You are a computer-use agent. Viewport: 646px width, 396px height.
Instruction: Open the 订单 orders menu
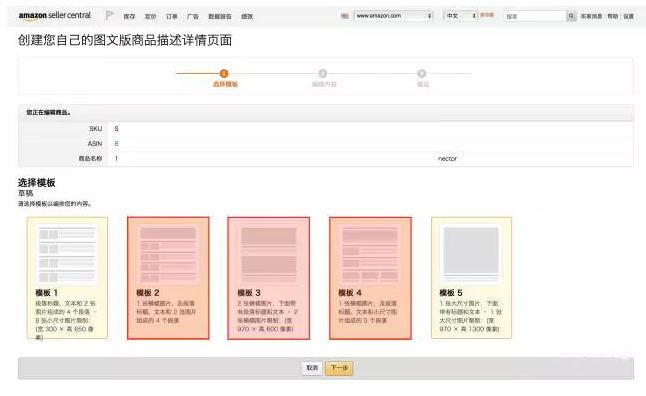tap(171, 16)
